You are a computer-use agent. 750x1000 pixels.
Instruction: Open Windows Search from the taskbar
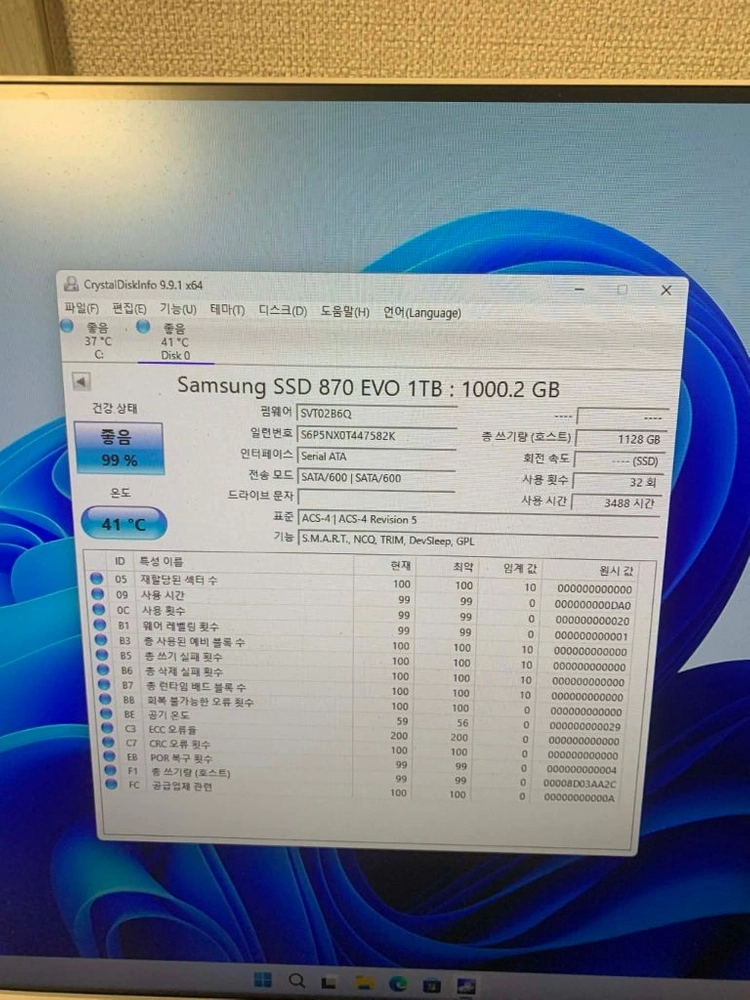[x=297, y=981]
